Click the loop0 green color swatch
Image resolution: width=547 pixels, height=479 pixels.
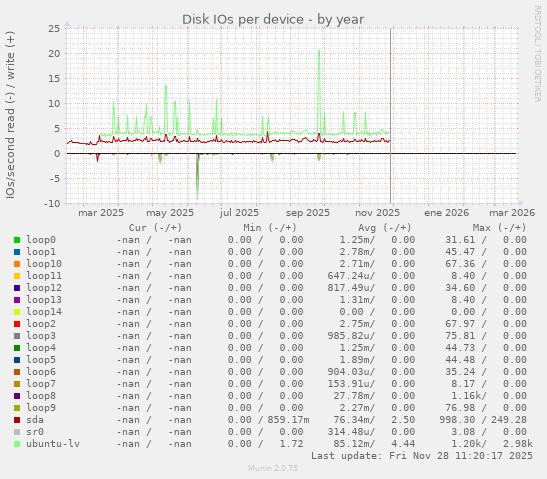point(17,240)
